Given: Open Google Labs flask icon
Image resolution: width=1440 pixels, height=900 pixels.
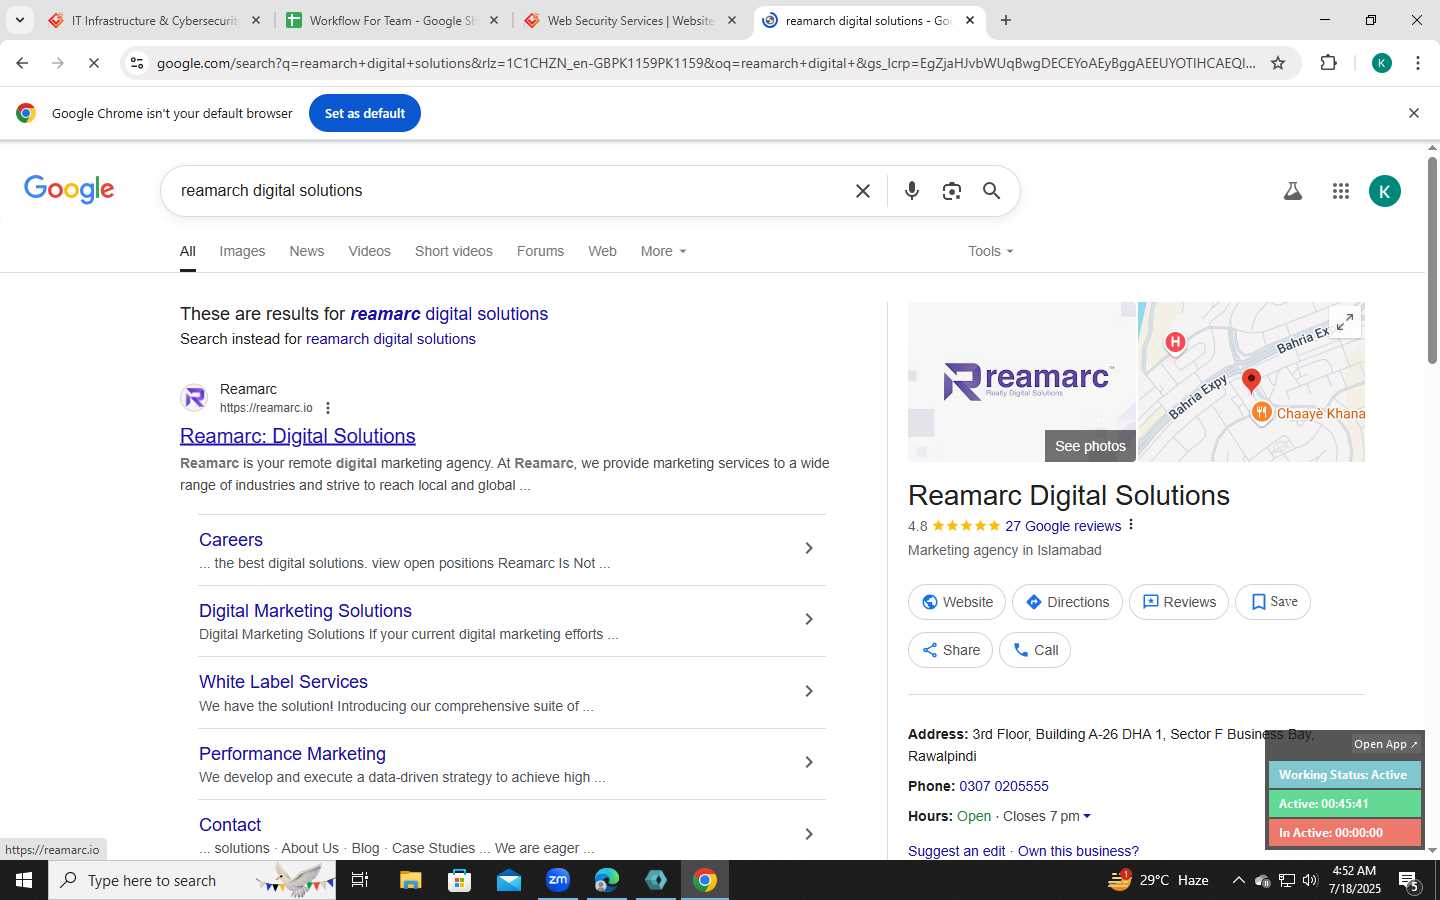Looking at the screenshot, I should tap(1292, 191).
